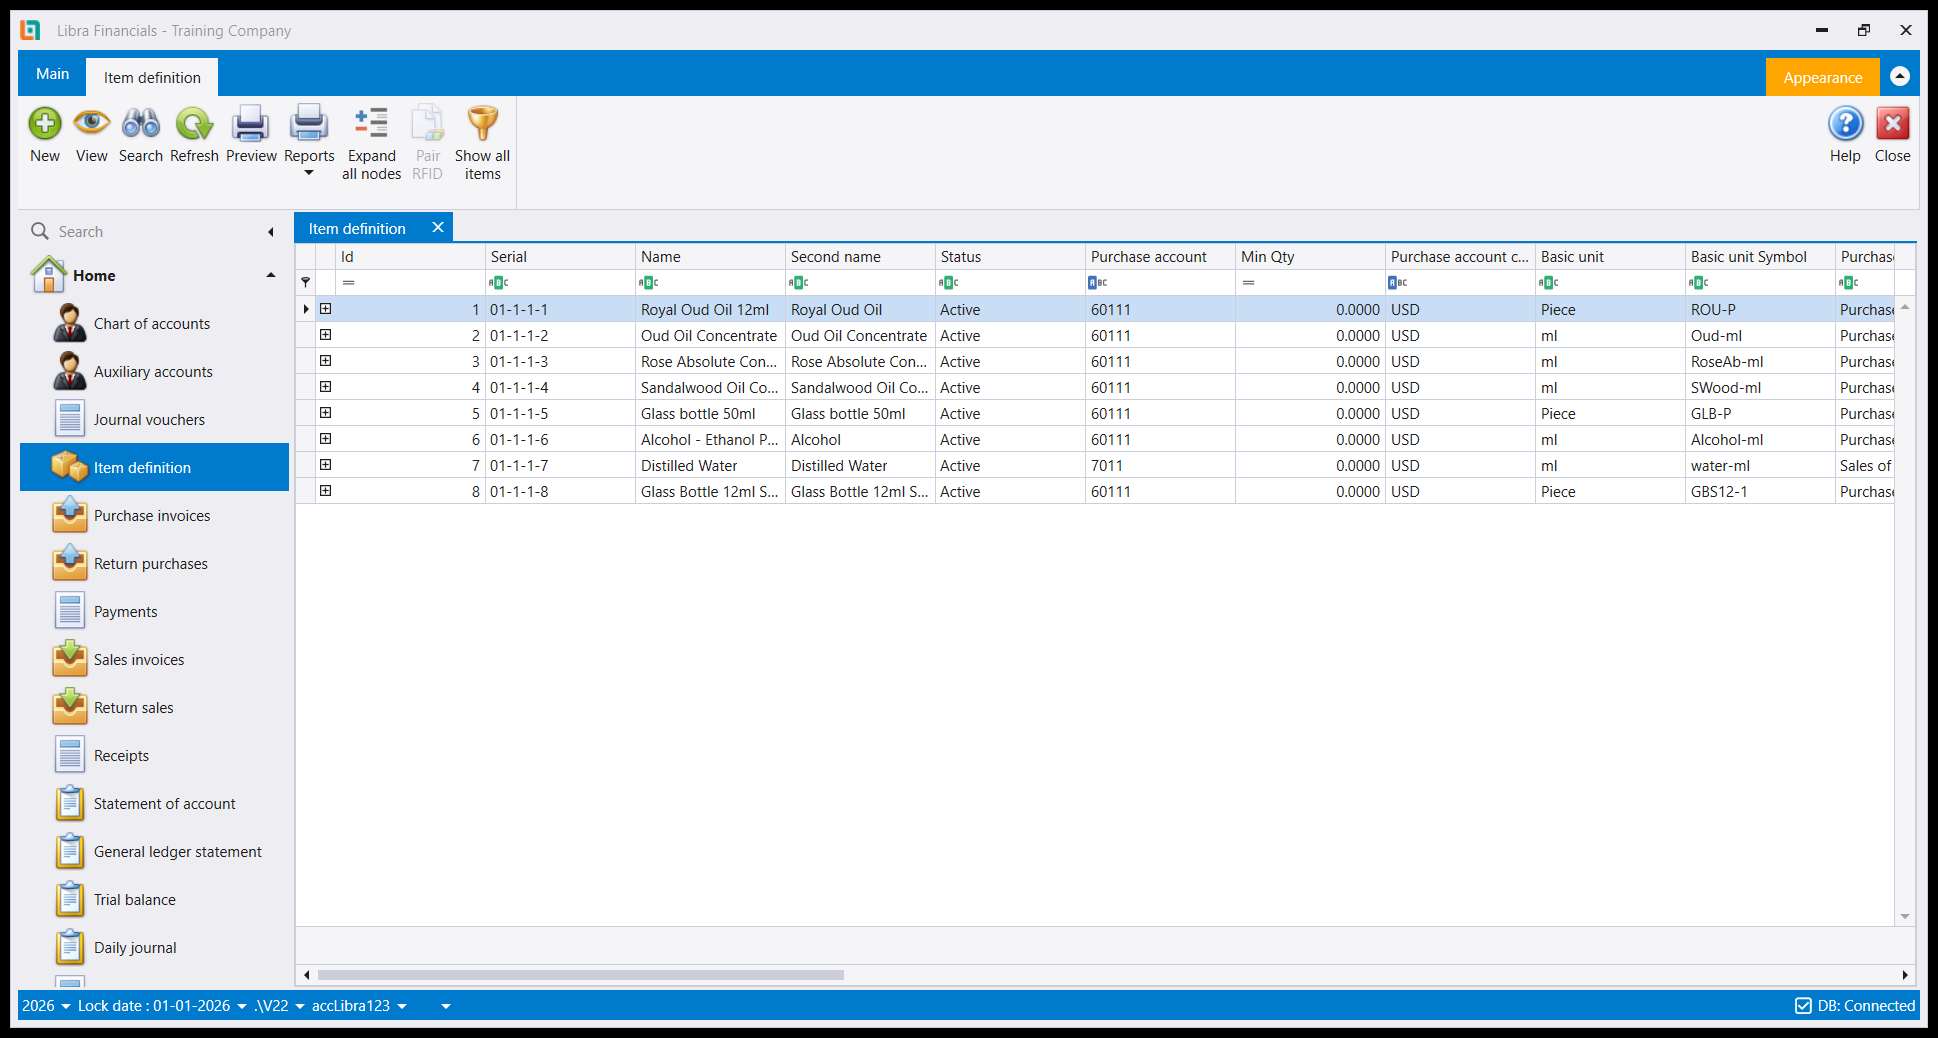Collapse the ribbon with the up arrow
The image size is (1938, 1038).
coord(1900,76)
